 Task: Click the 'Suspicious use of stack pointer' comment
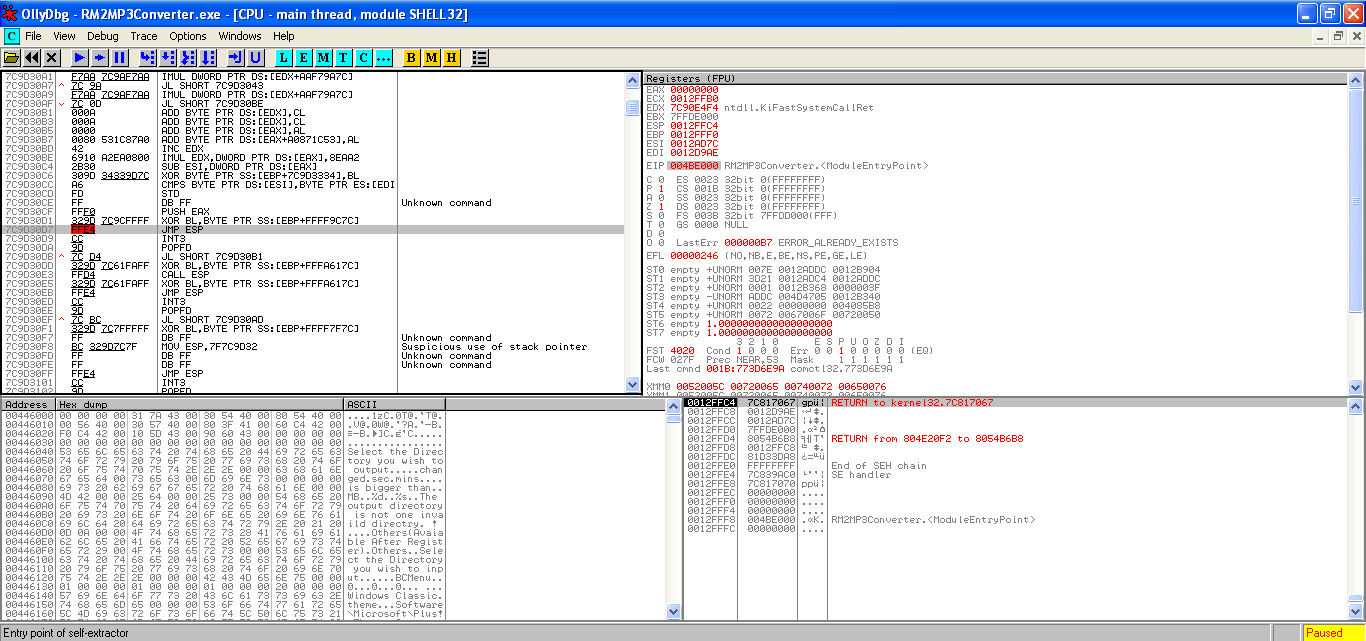click(x=494, y=347)
